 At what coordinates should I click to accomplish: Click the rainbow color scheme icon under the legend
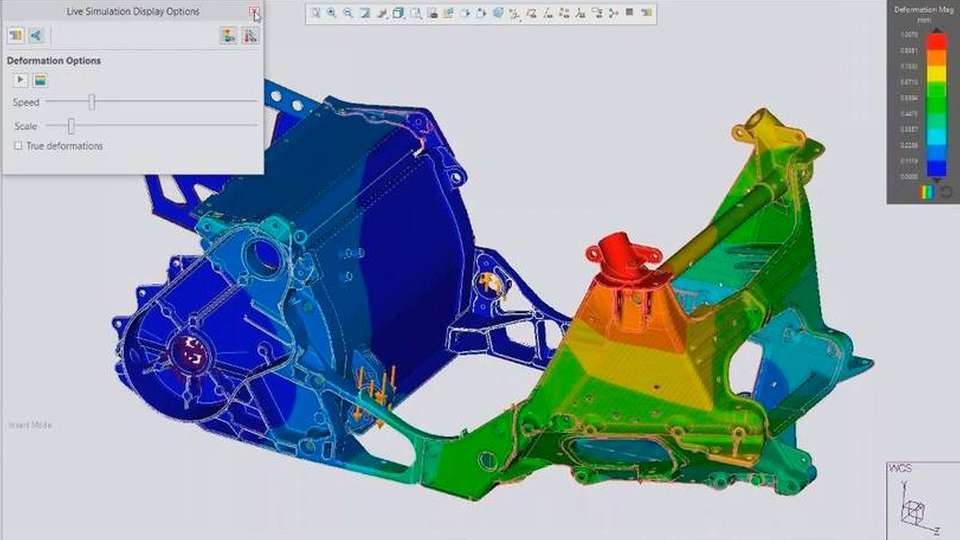coord(927,192)
